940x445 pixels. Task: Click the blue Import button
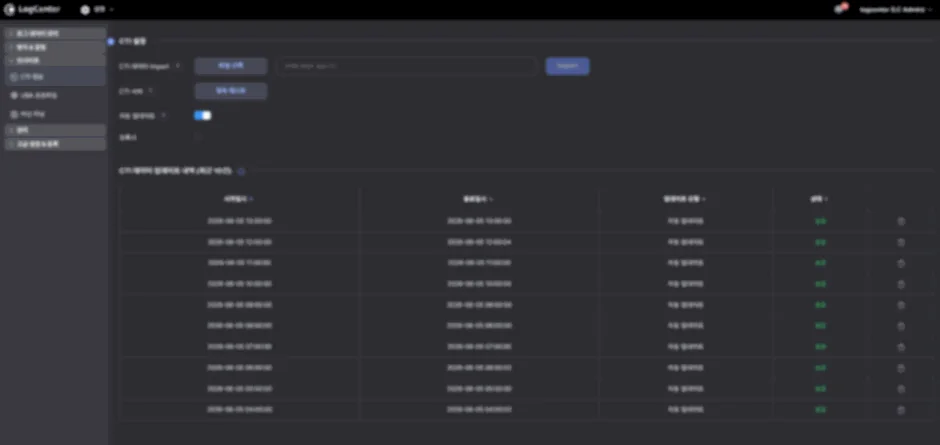[567, 66]
